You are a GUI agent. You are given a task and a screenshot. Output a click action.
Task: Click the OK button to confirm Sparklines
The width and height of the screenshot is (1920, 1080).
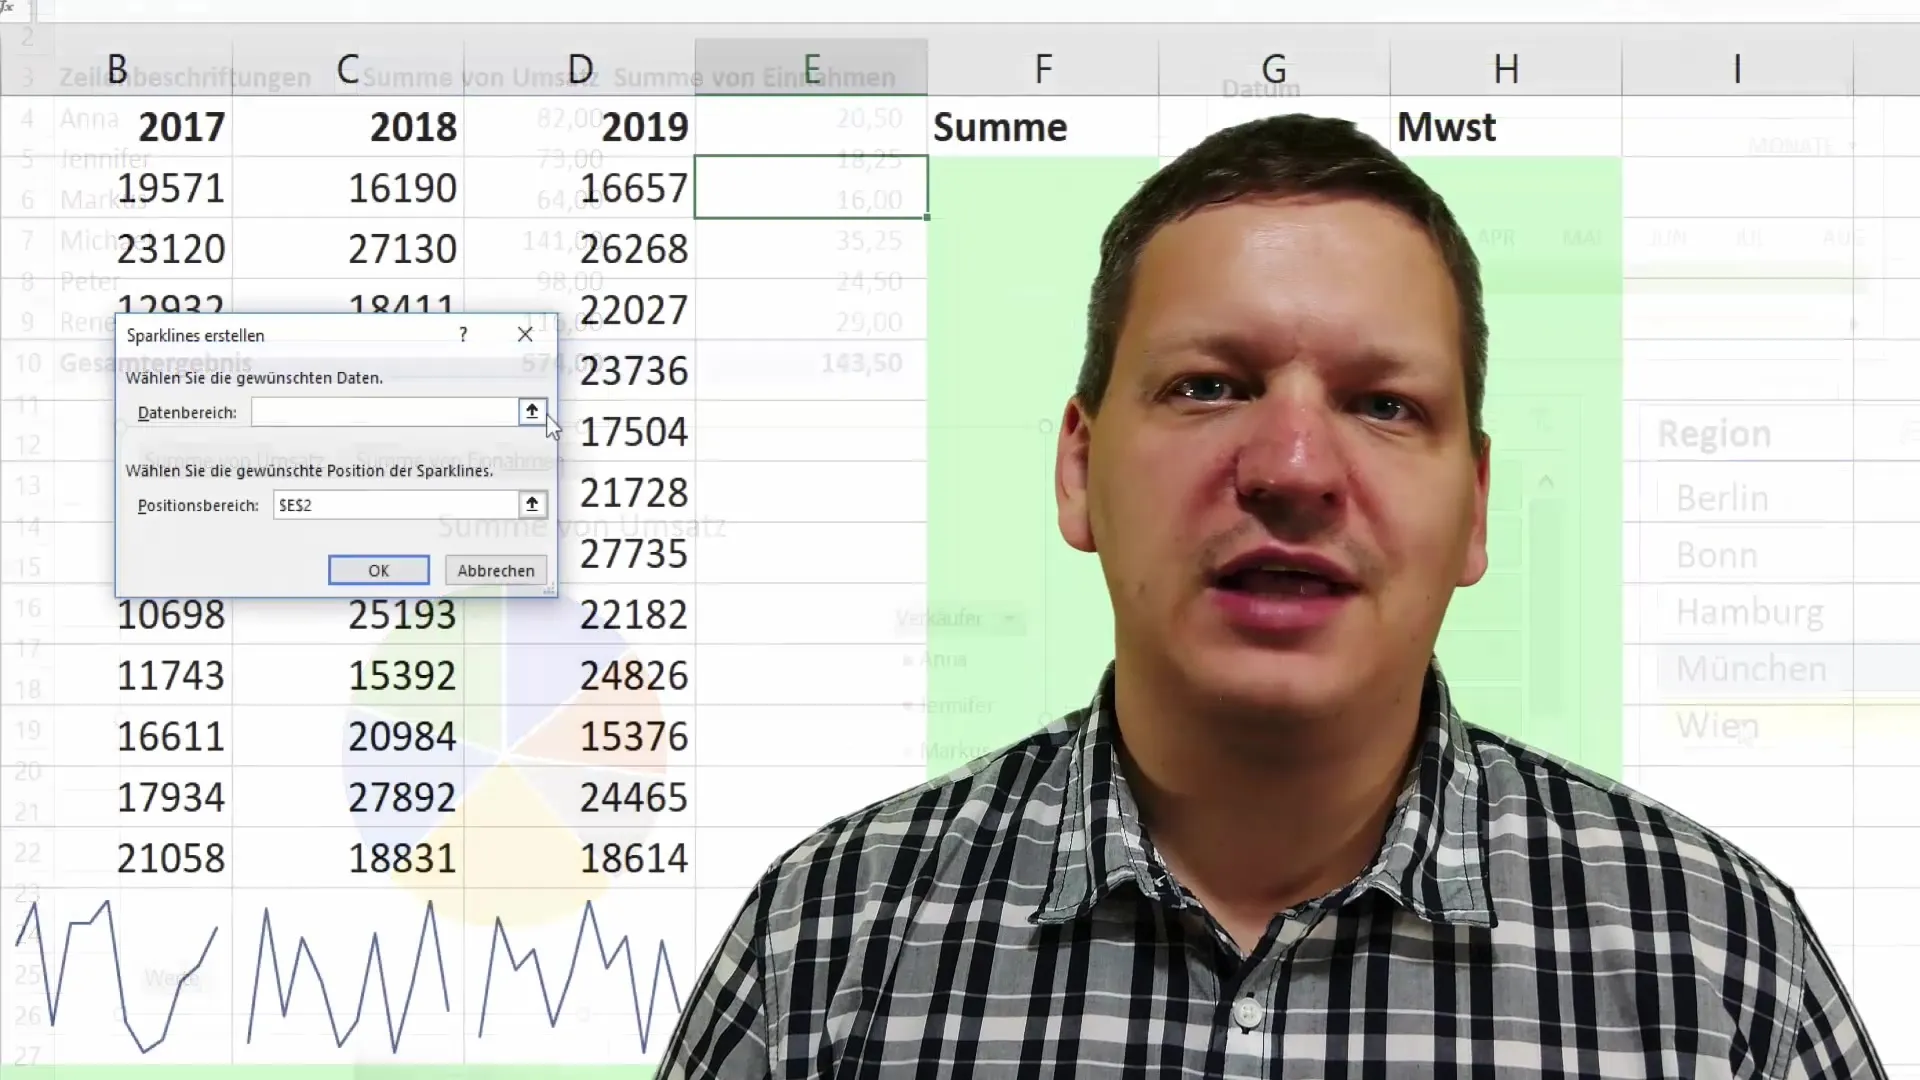point(378,570)
